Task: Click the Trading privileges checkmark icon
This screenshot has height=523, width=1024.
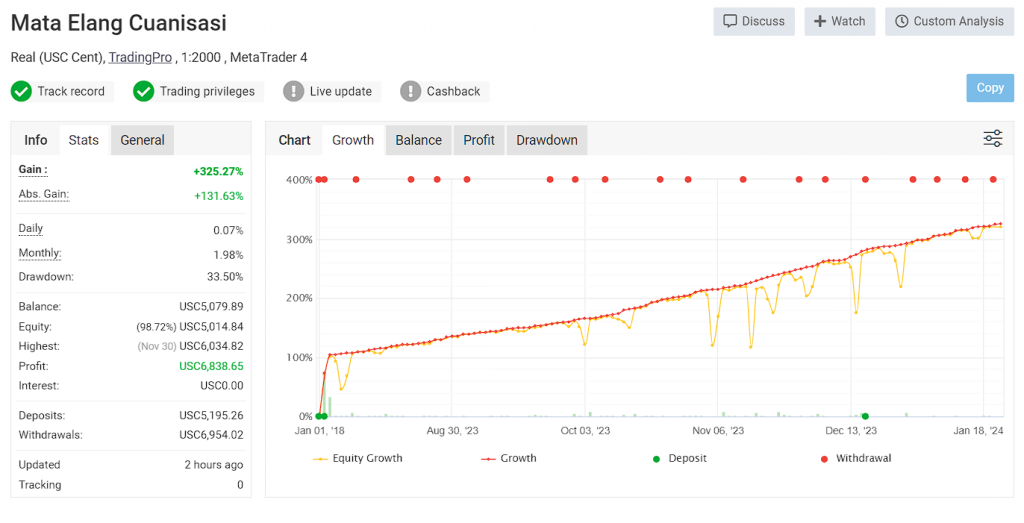Action: [x=144, y=91]
